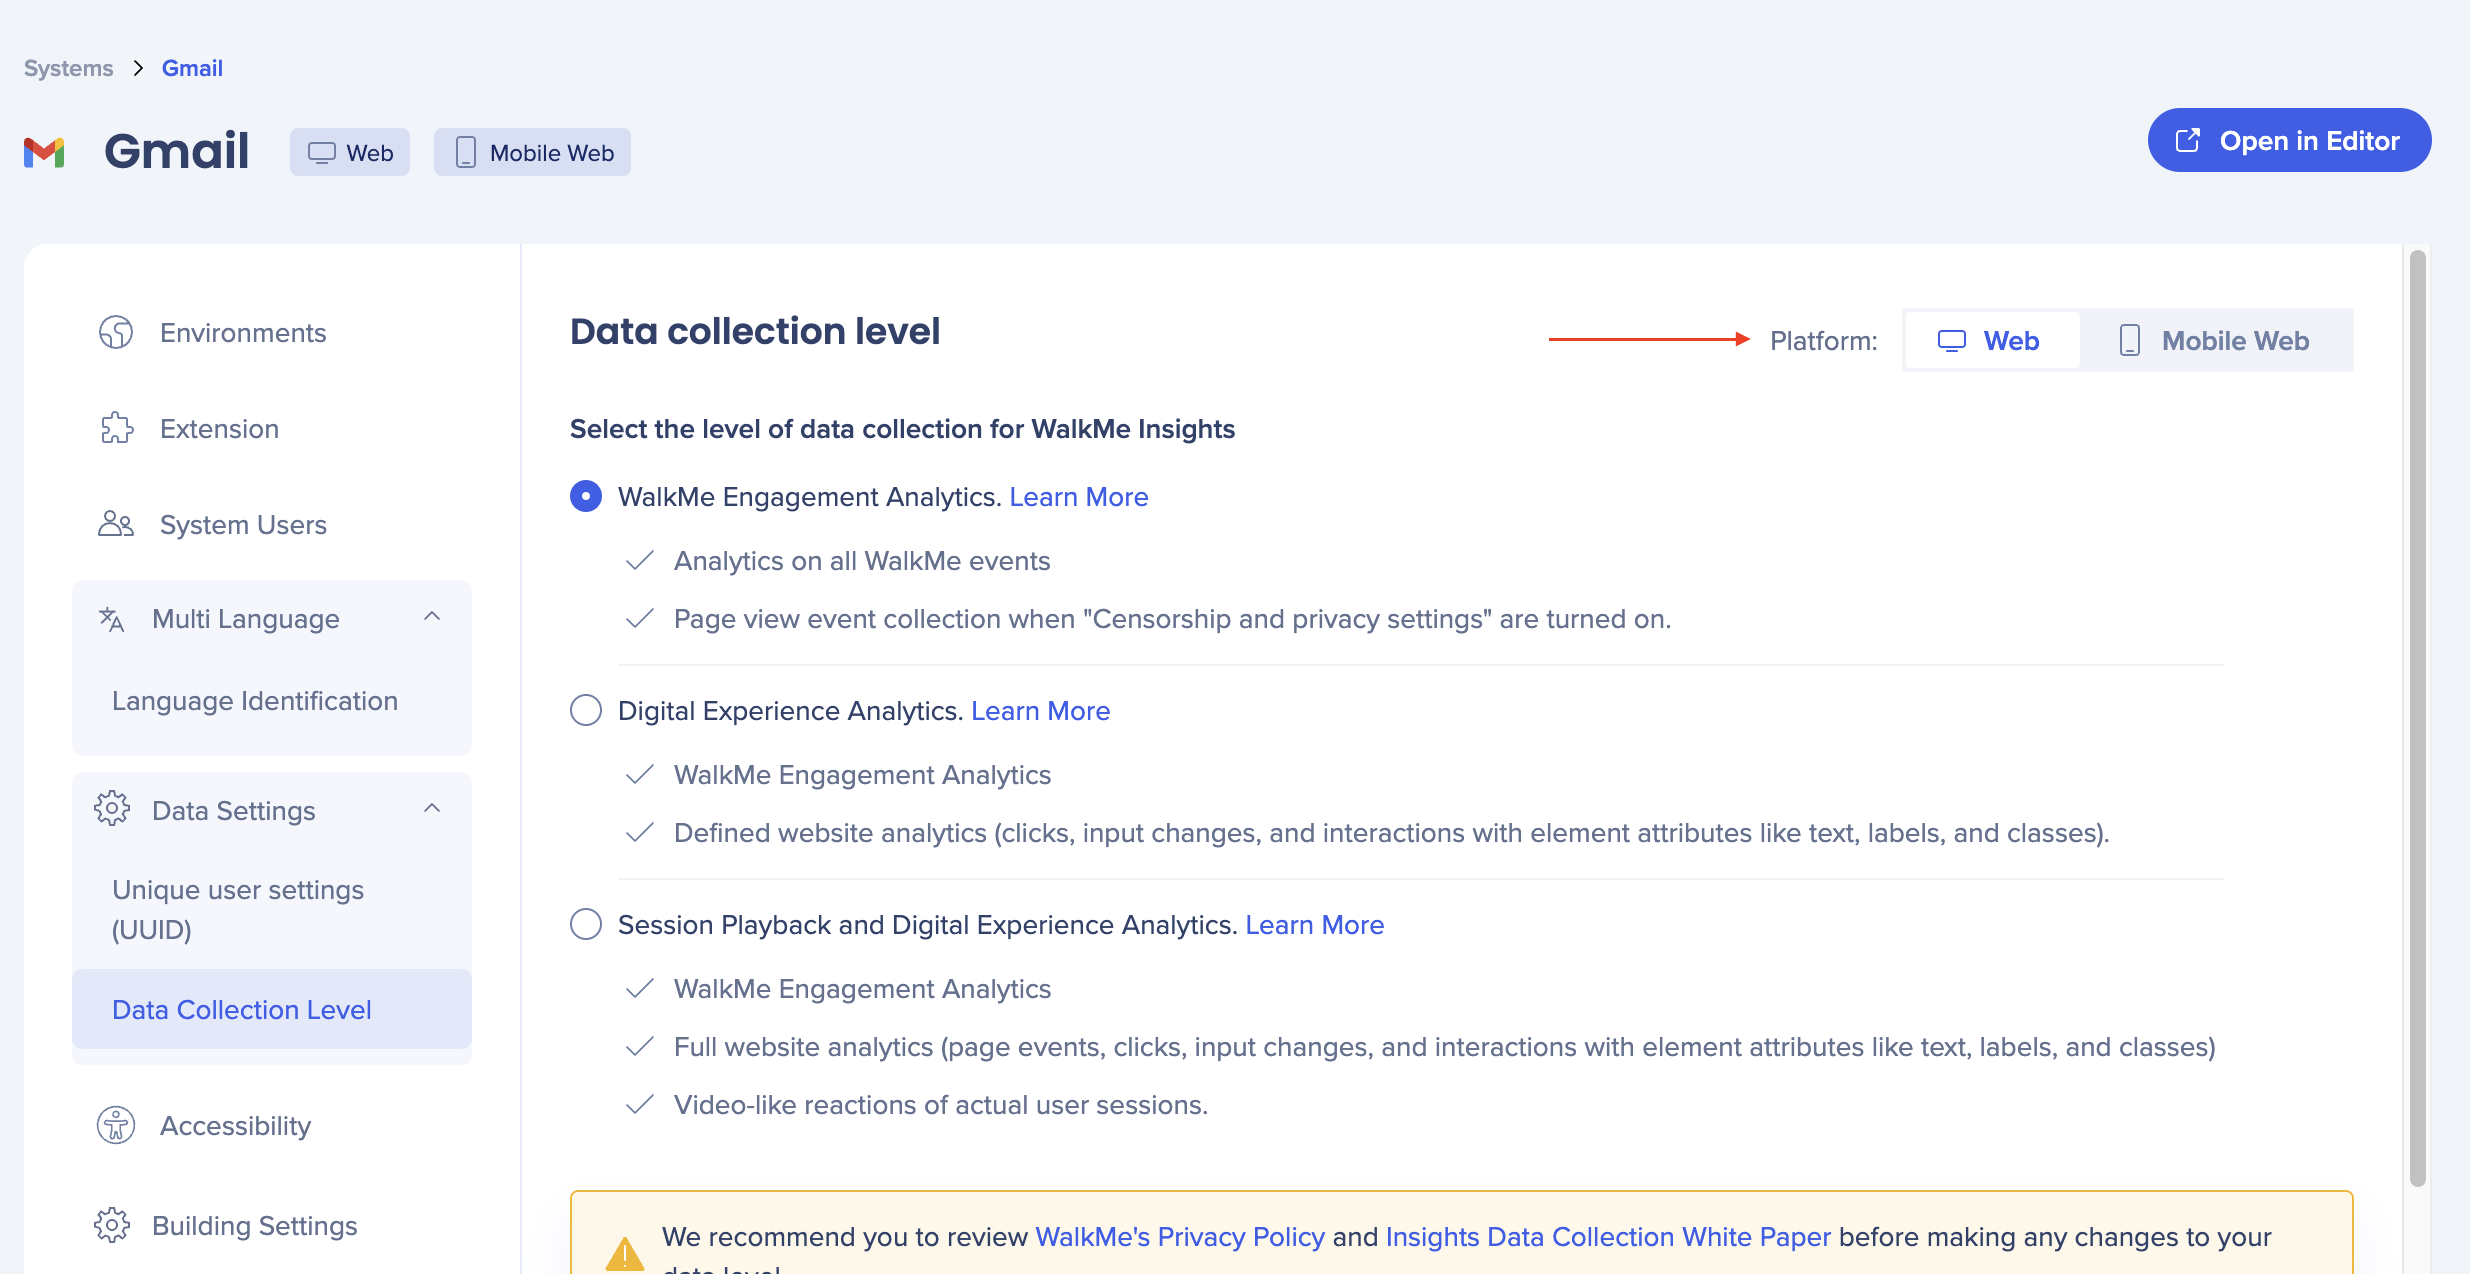Click the Mobile Web badge next to Gmail title
The height and width of the screenshot is (1274, 2470).
coord(532,152)
